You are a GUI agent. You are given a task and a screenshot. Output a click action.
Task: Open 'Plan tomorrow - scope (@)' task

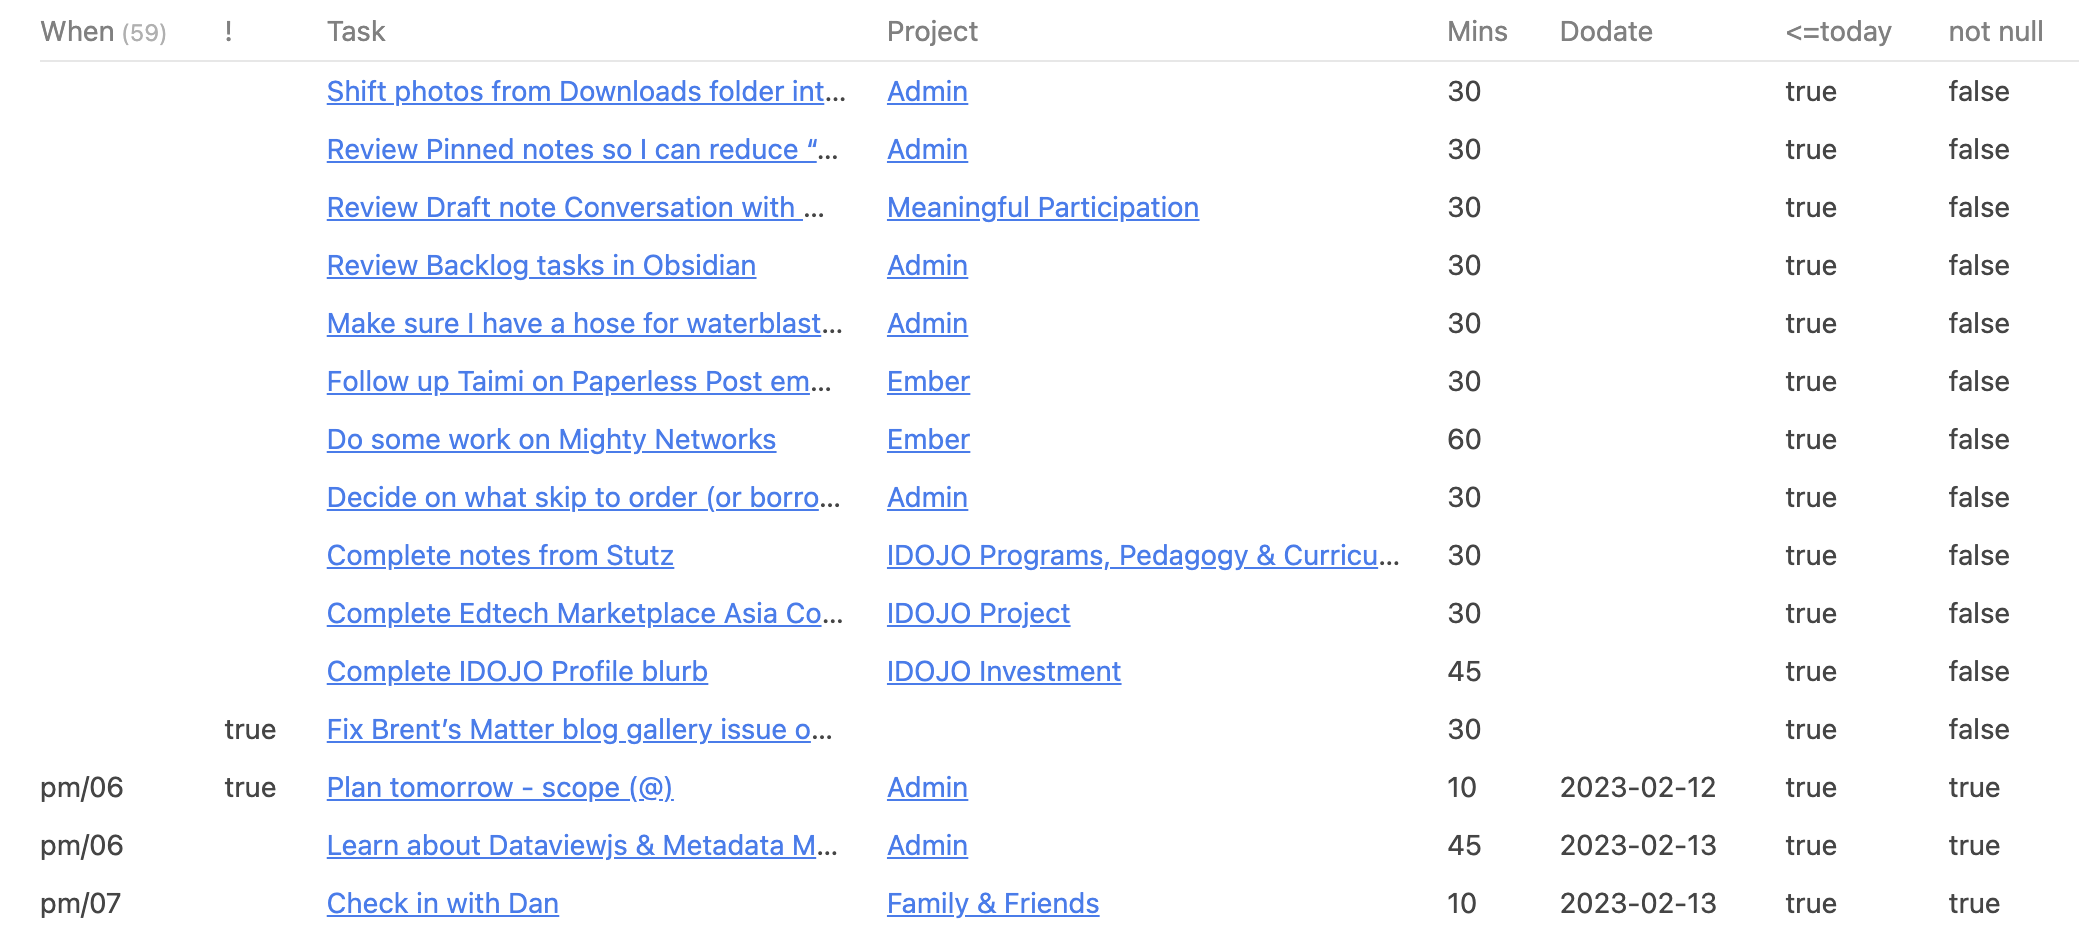click(x=500, y=787)
